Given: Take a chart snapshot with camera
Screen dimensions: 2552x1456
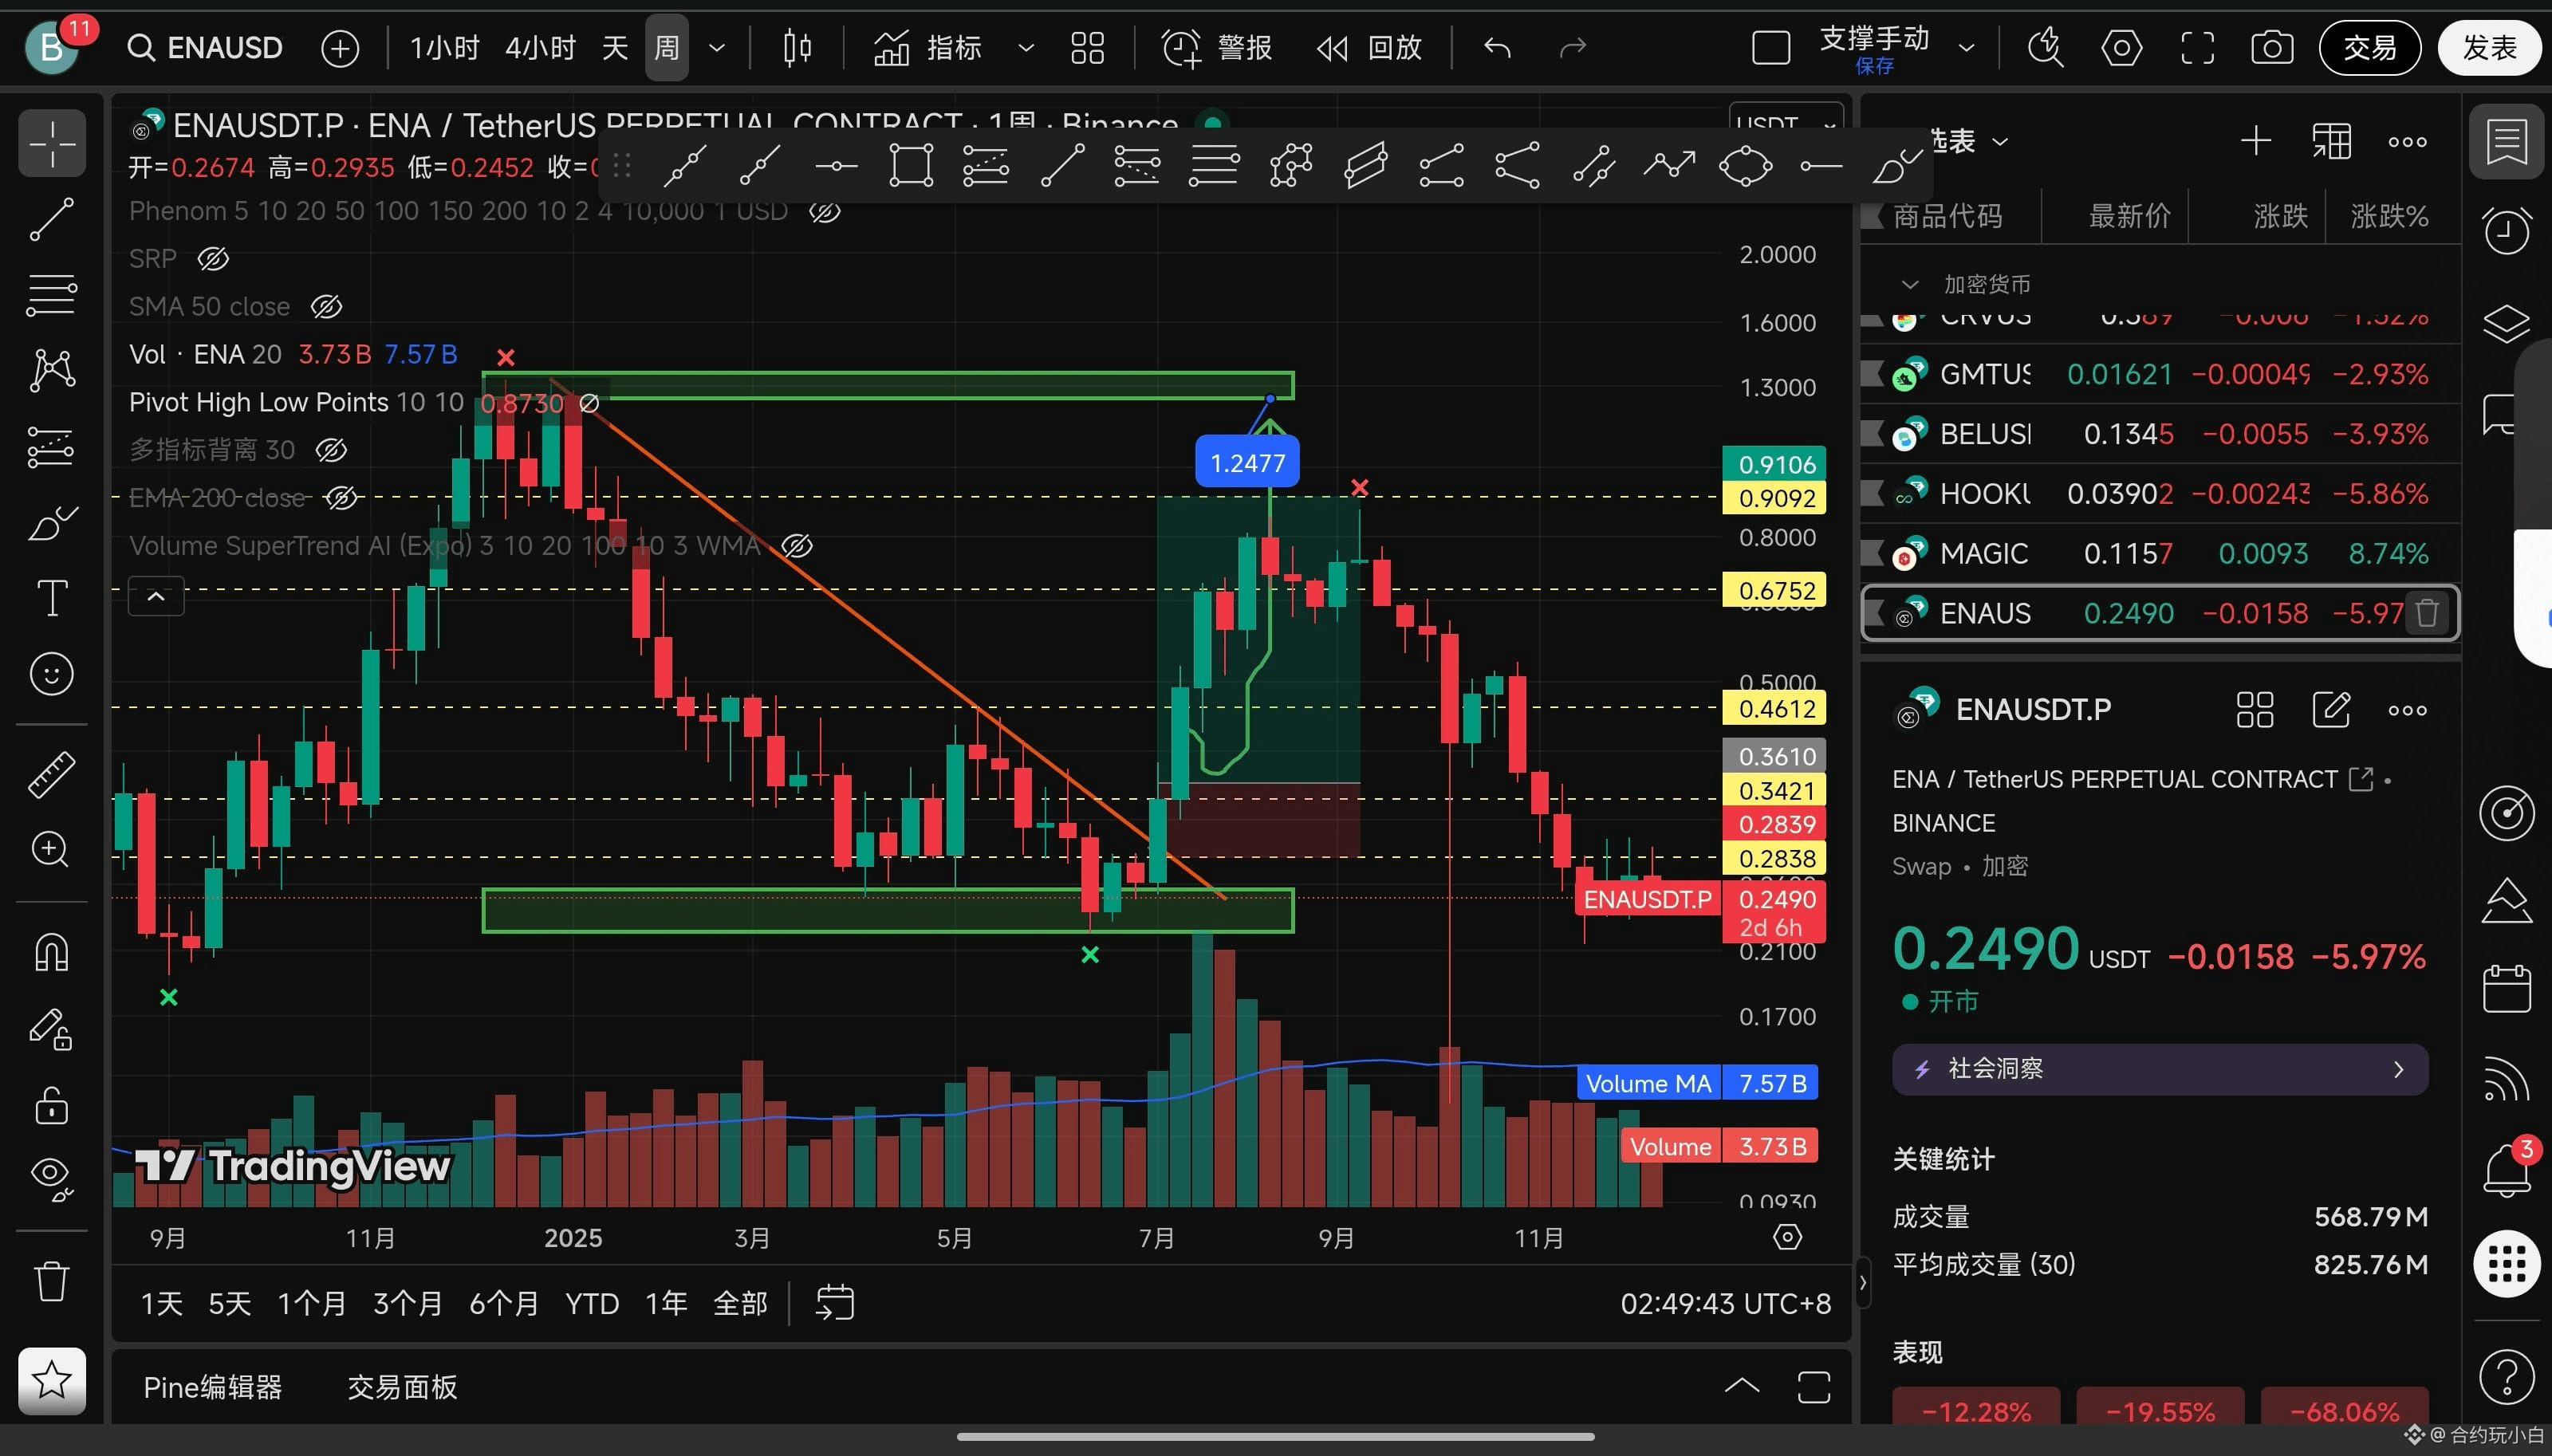Looking at the screenshot, I should point(2272,47).
